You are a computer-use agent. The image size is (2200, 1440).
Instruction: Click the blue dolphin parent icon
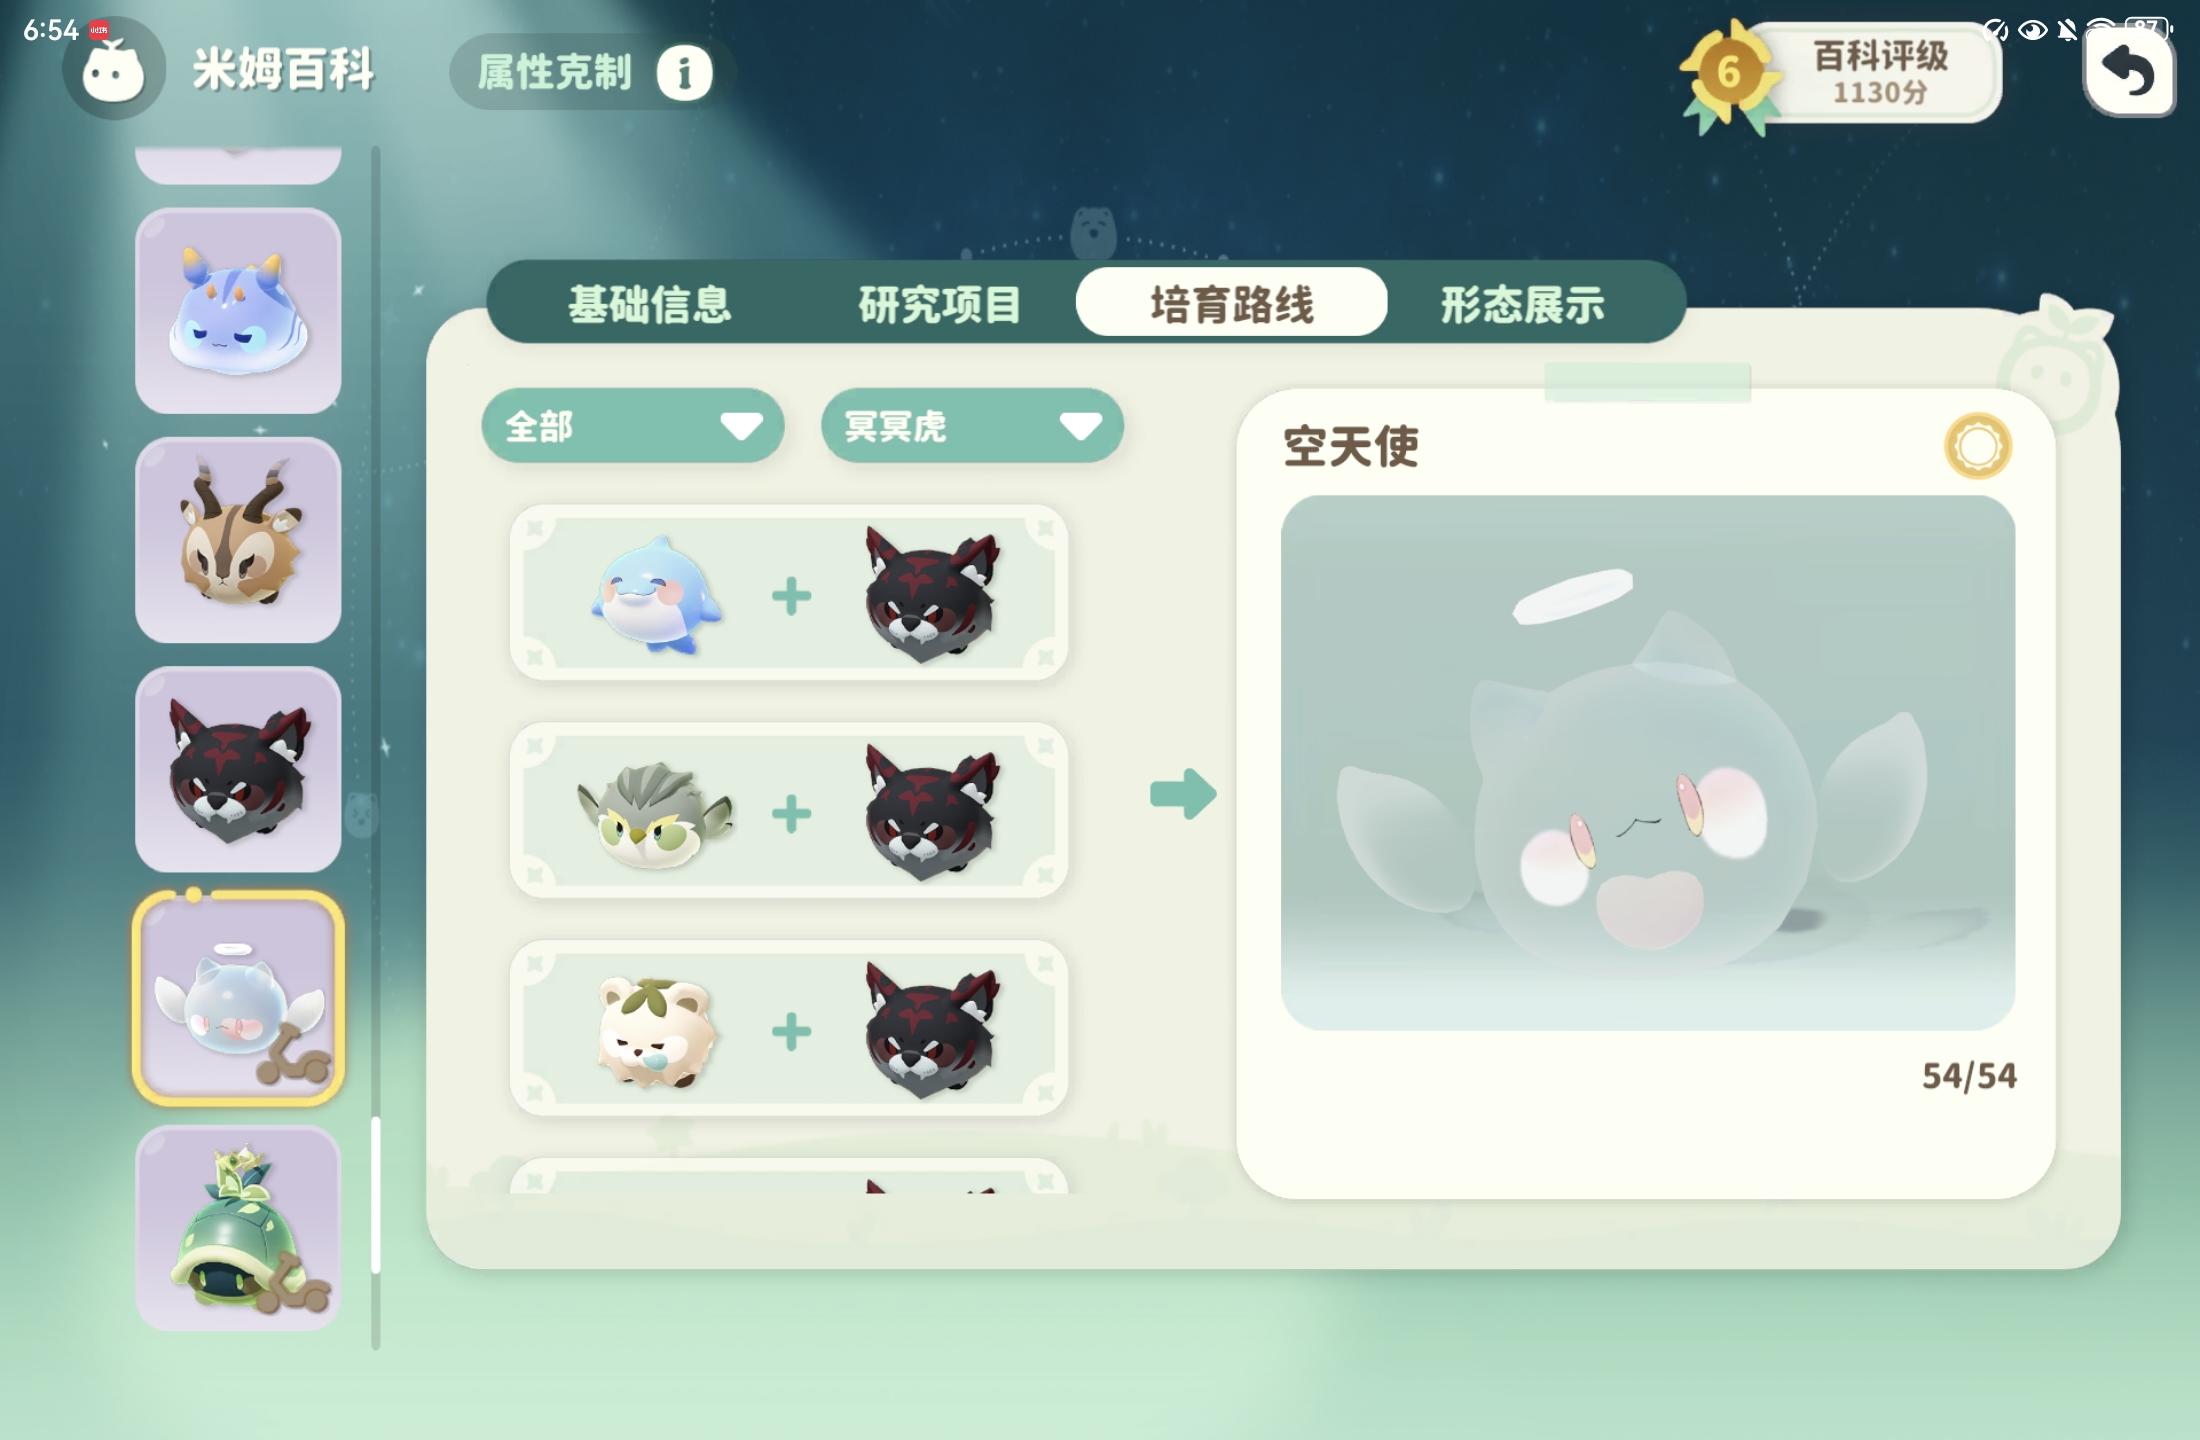pyautogui.click(x=657, y=595)
